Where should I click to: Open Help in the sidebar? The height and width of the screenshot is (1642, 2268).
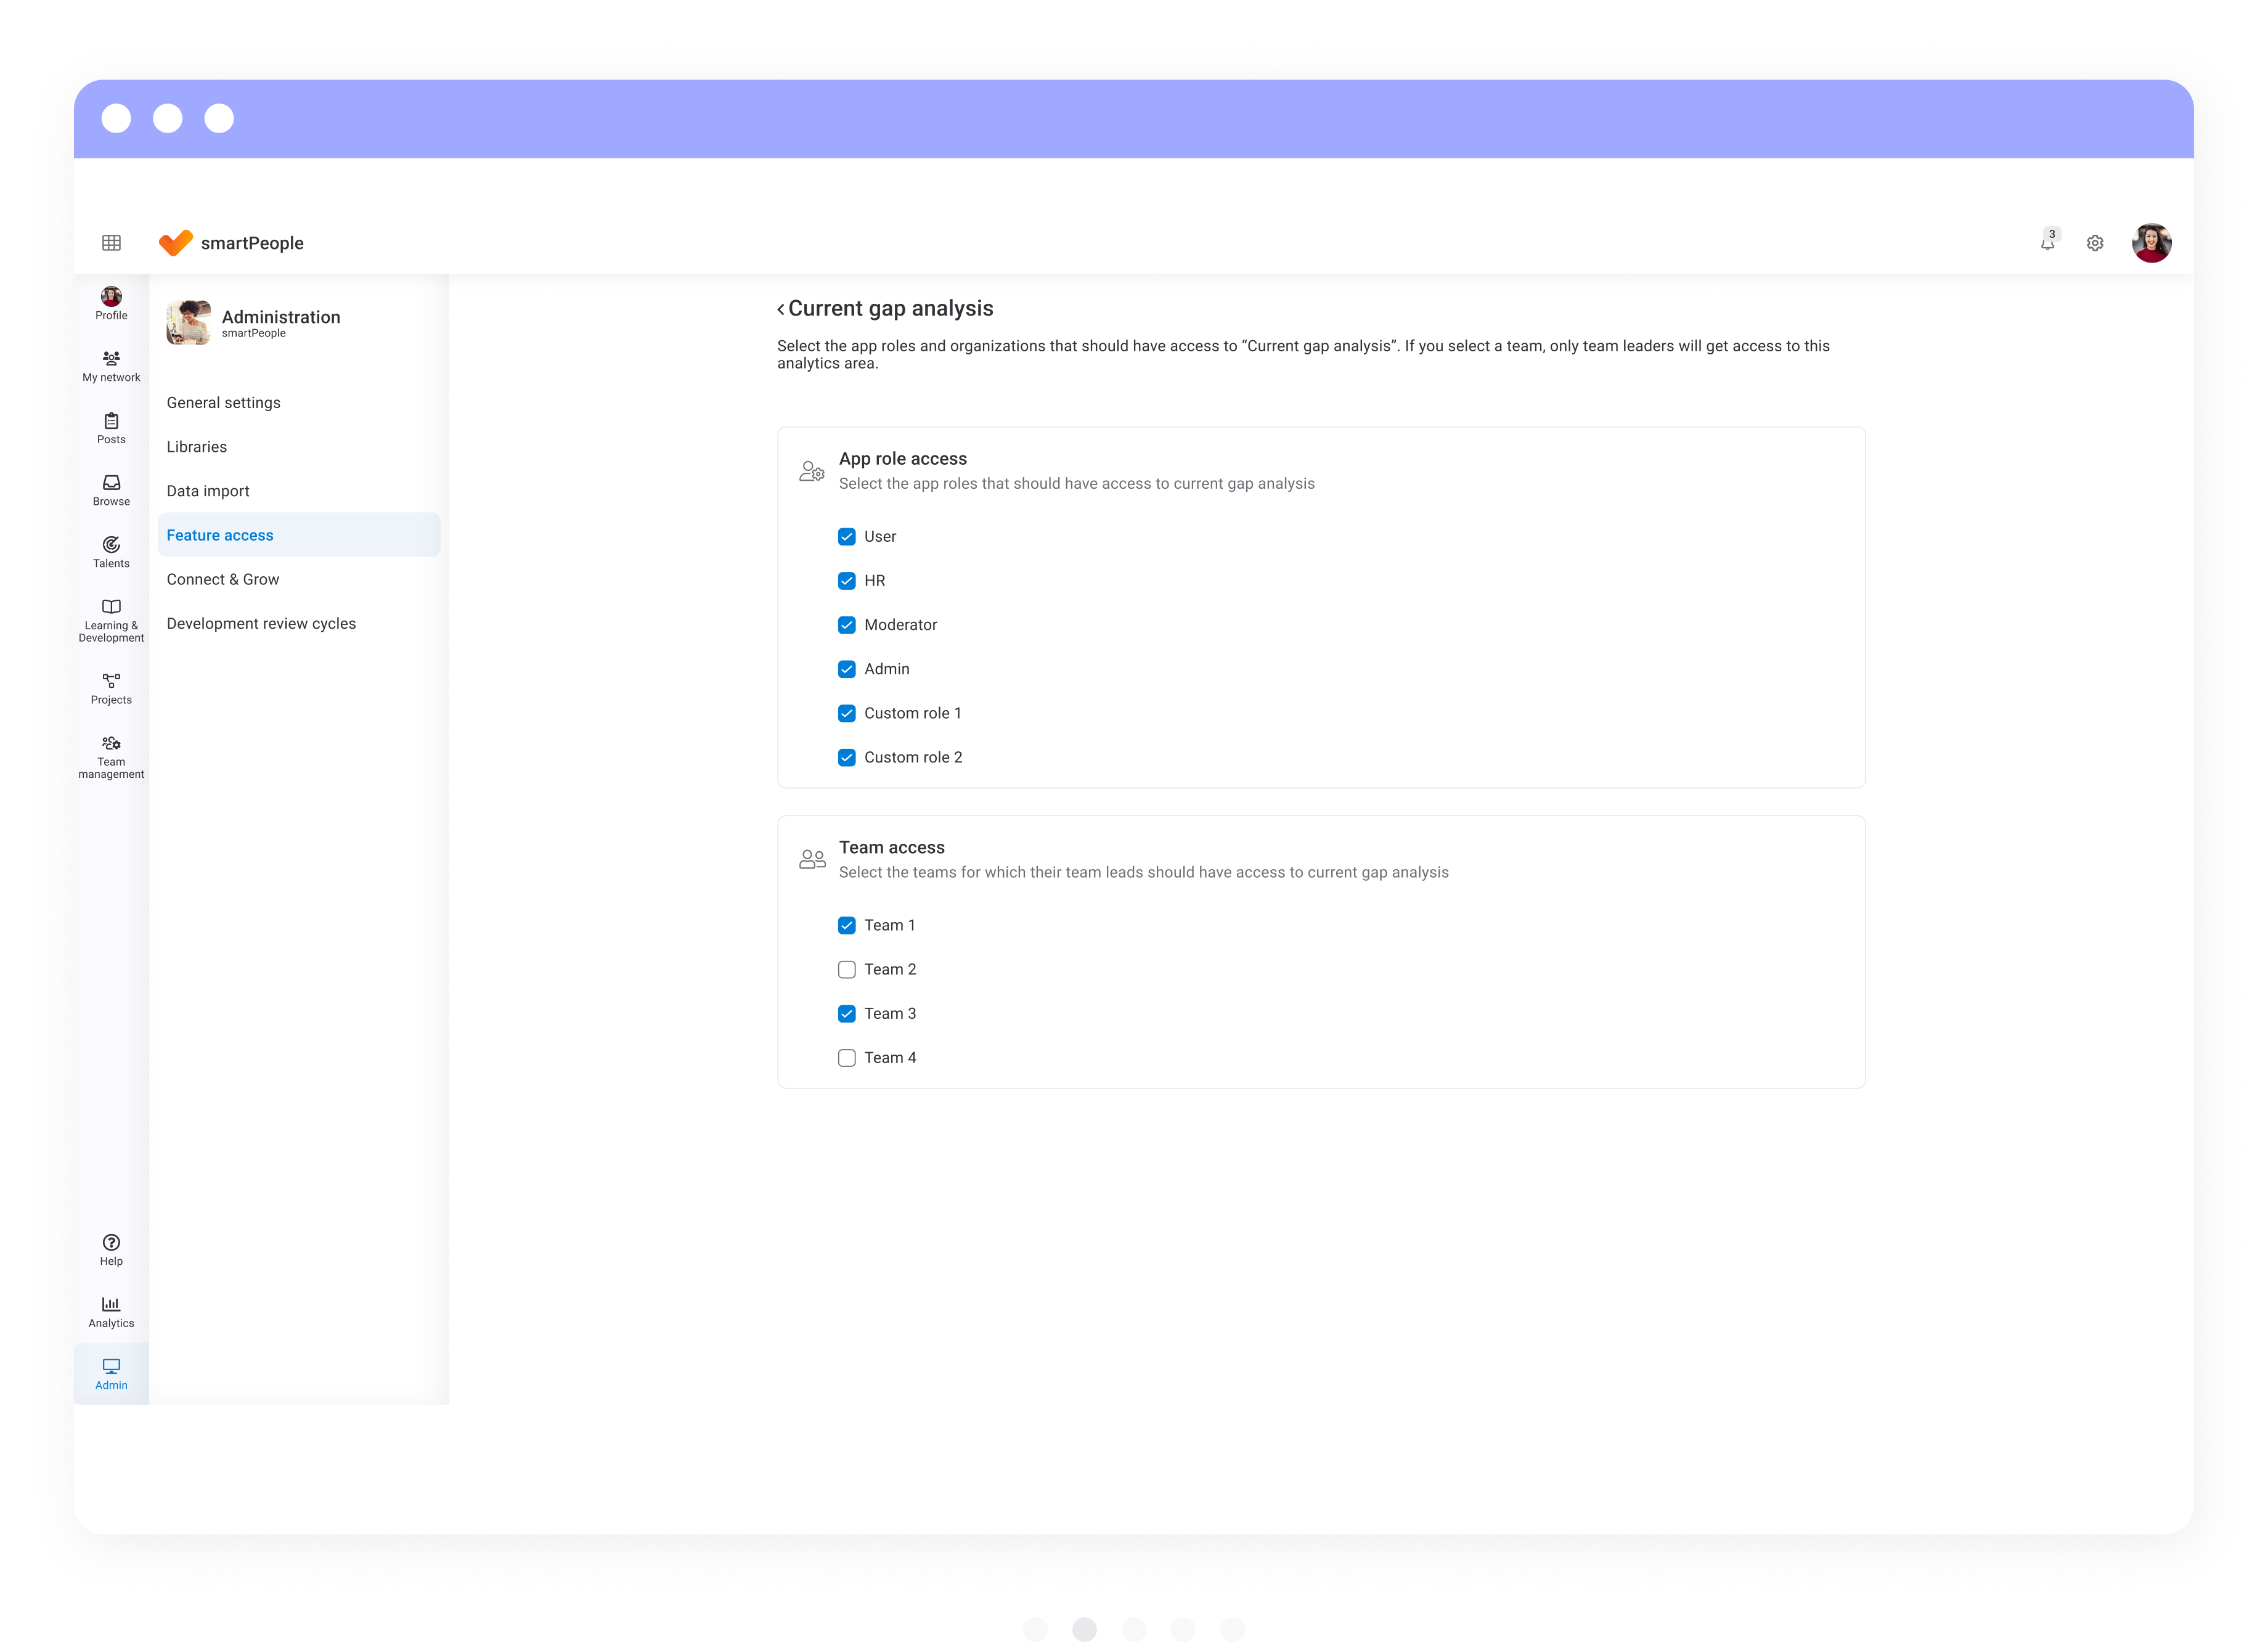(x=111, y=1251)
